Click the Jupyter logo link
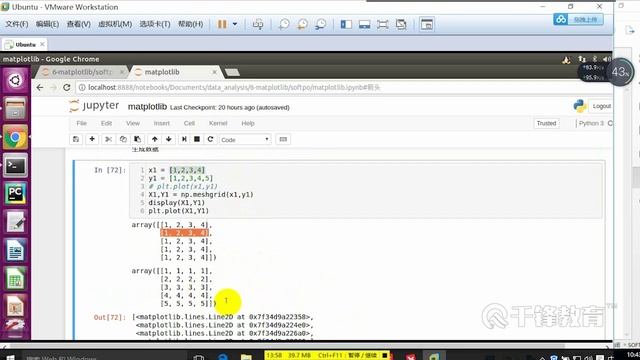The image size is (640, 360). (x=94, y=106)
